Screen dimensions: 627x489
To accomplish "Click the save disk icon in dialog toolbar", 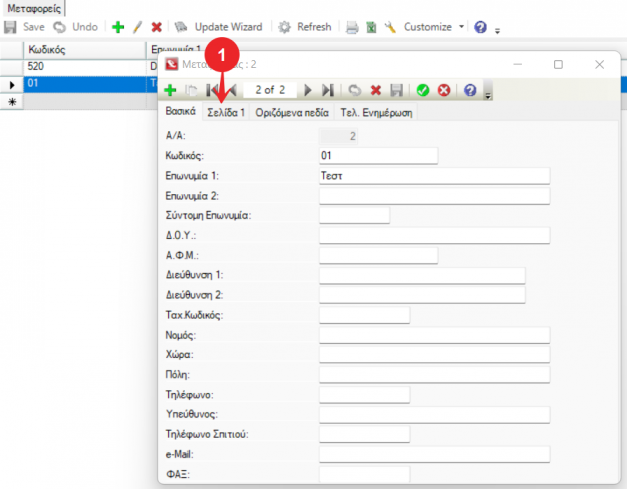I will (x=396, y=90).
